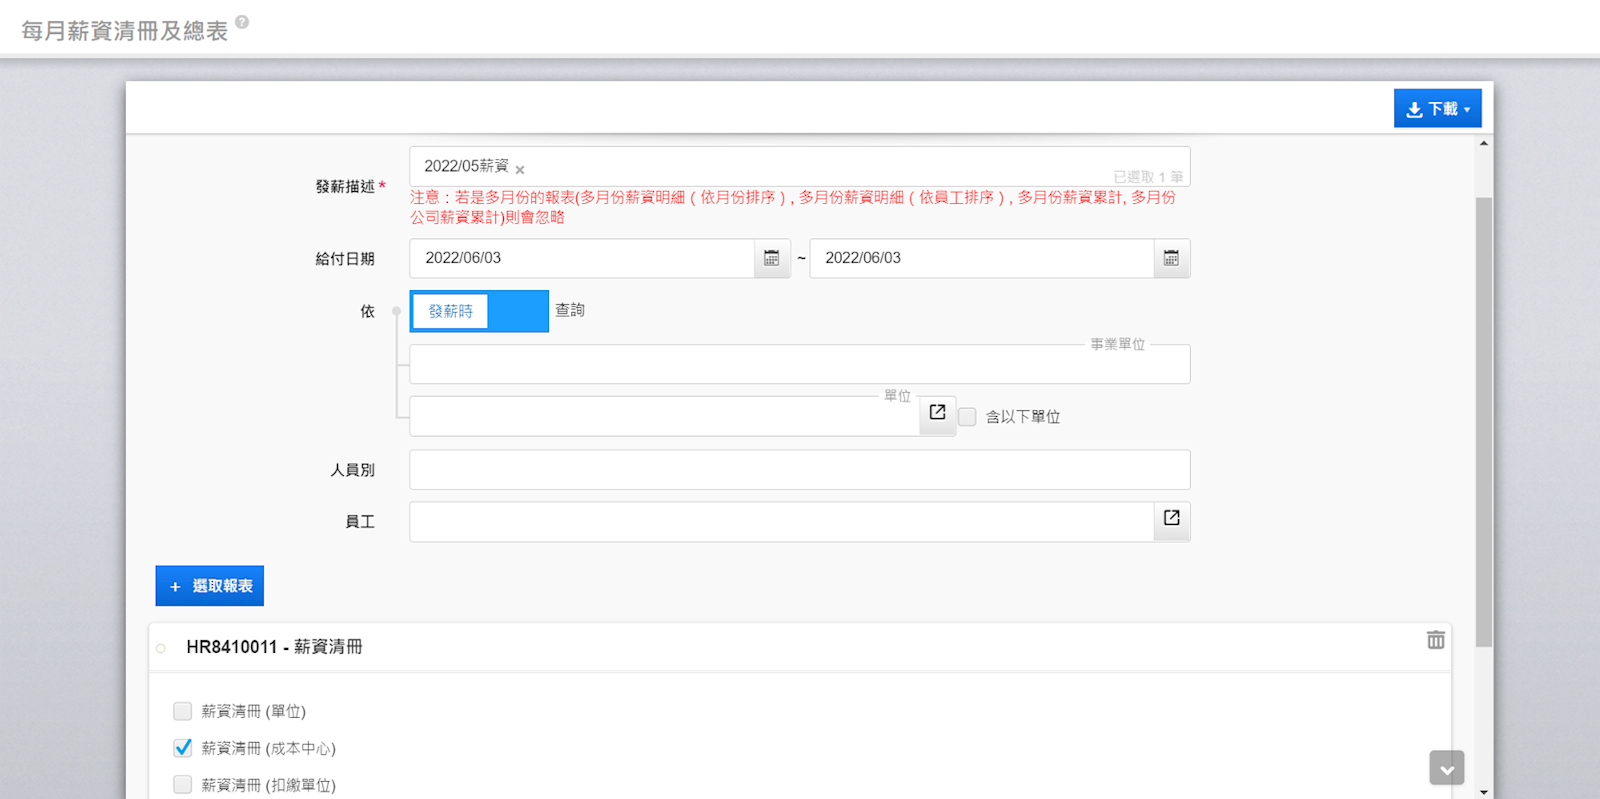Check the 薪資清冊 (扣繳單位) checkbox
This screenshot has height=799, width=1600.
coord(183,784)
